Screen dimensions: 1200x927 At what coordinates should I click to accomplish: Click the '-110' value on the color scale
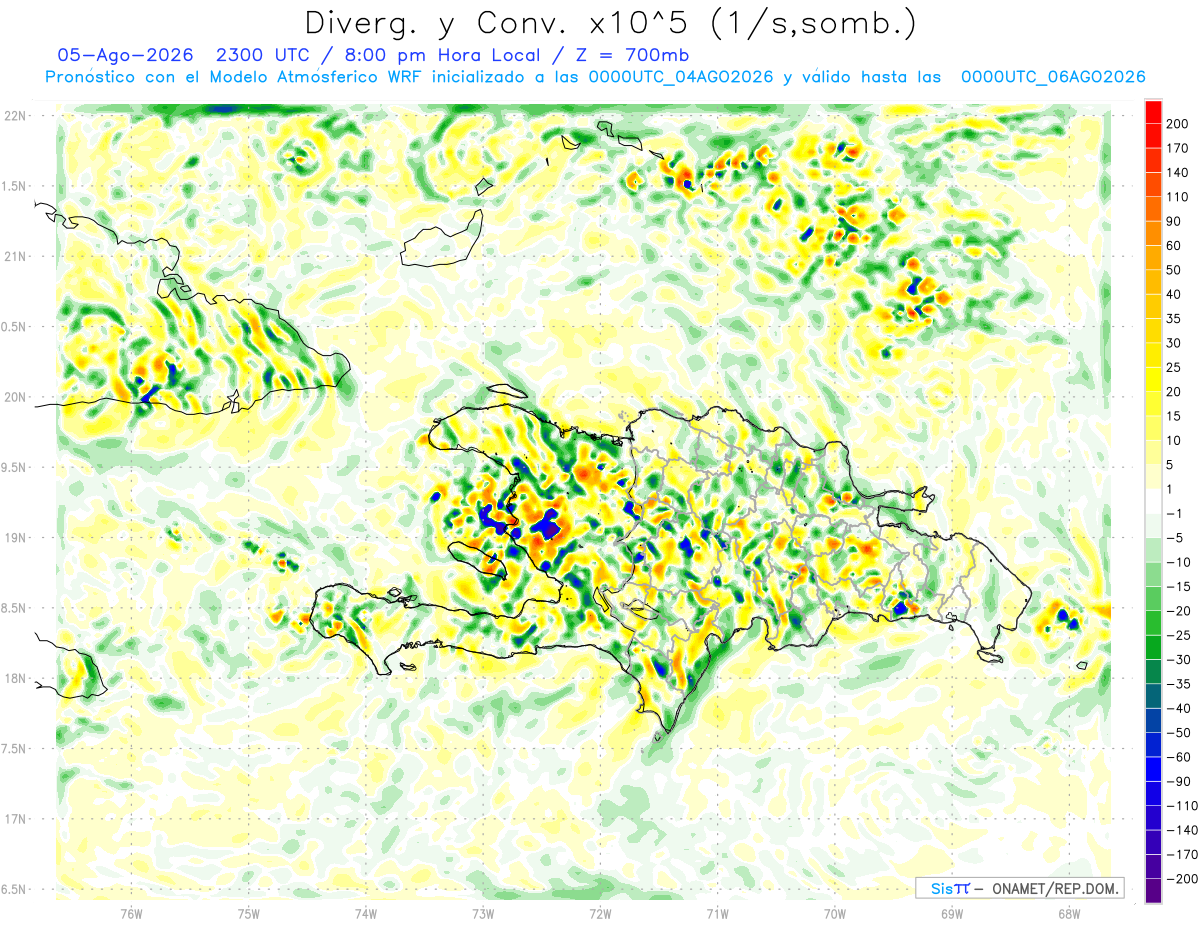pos(1181,806)
